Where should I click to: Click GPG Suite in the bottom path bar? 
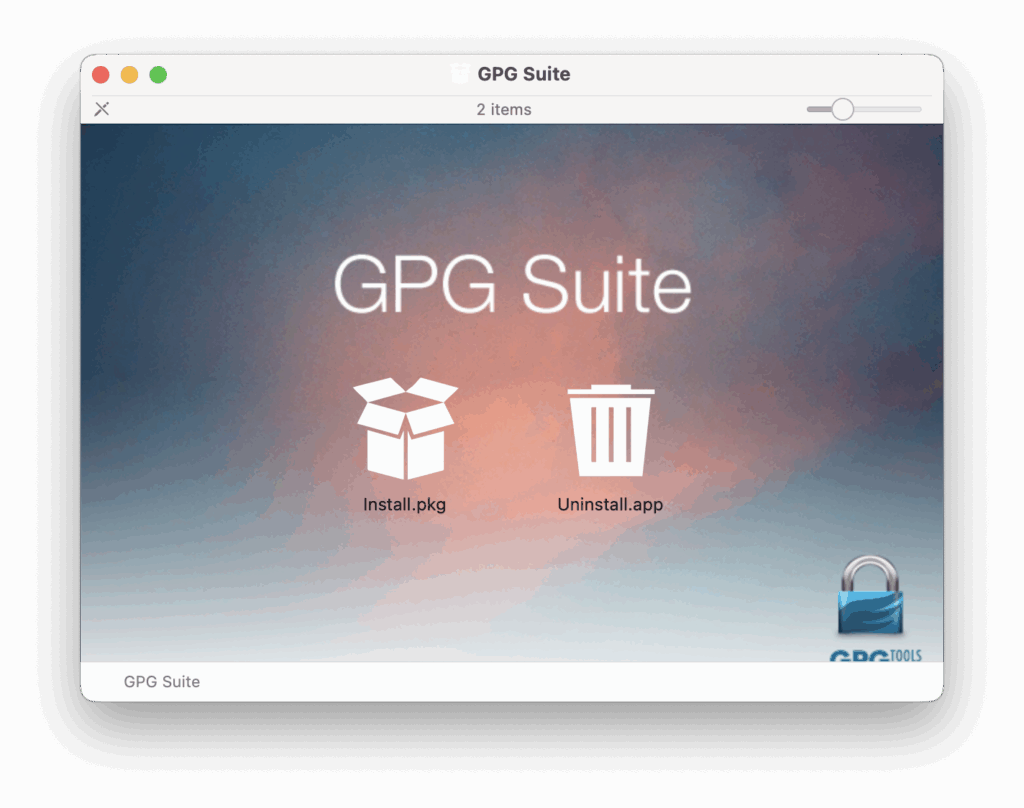pyautogui.click(x=162, y=682)
